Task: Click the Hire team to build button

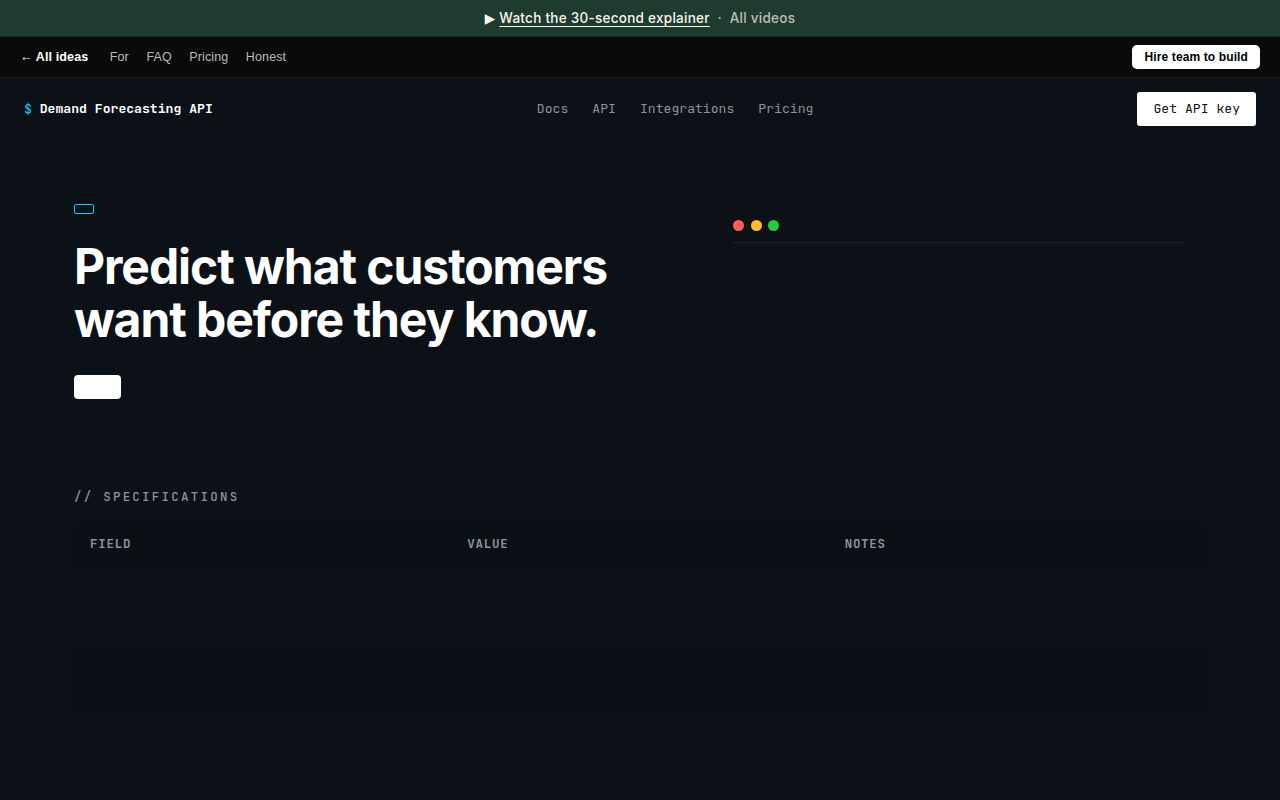Action: (x=1196, y=57)
